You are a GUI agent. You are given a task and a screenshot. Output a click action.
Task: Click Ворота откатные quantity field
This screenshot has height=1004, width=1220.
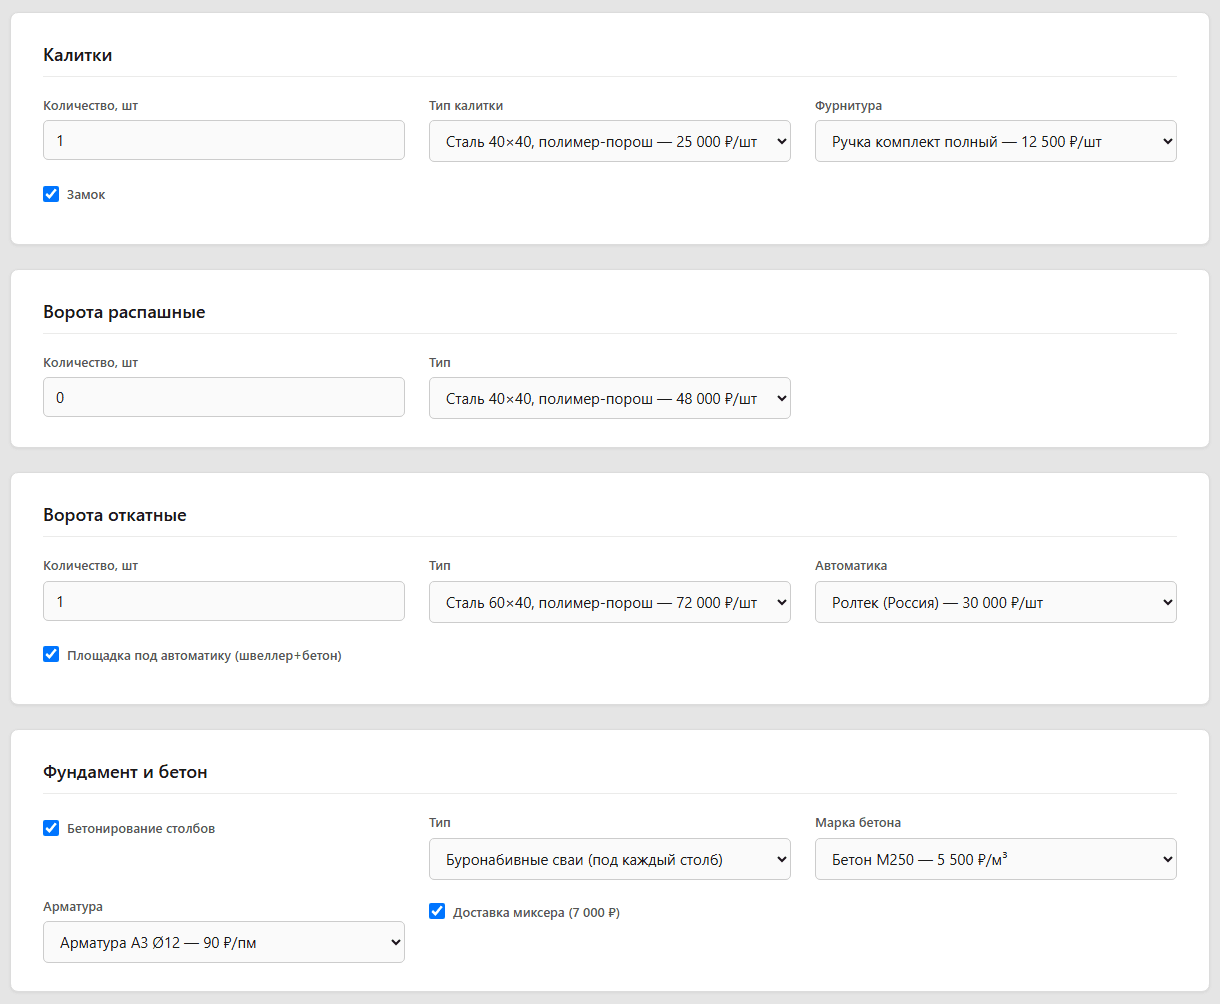224,601
